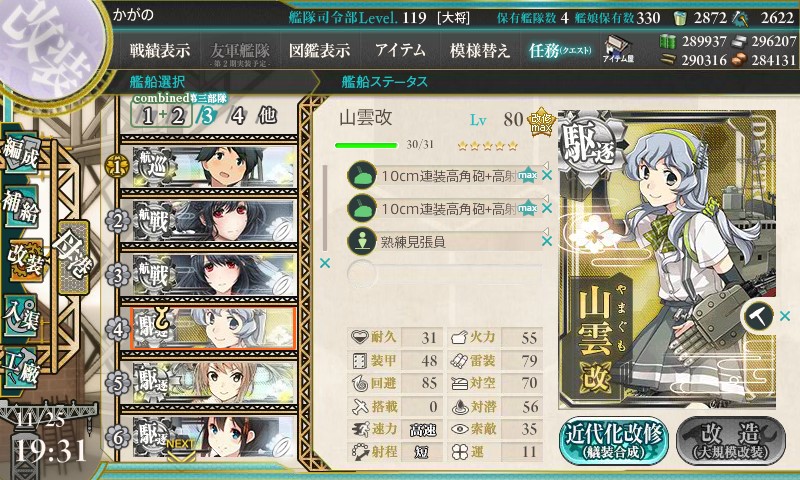Image resolution: width=800 pixels, height=480 pixels.
Task: Open the 工廠 (Factory) sidebar icon
Action: click(x=20, y=368)
